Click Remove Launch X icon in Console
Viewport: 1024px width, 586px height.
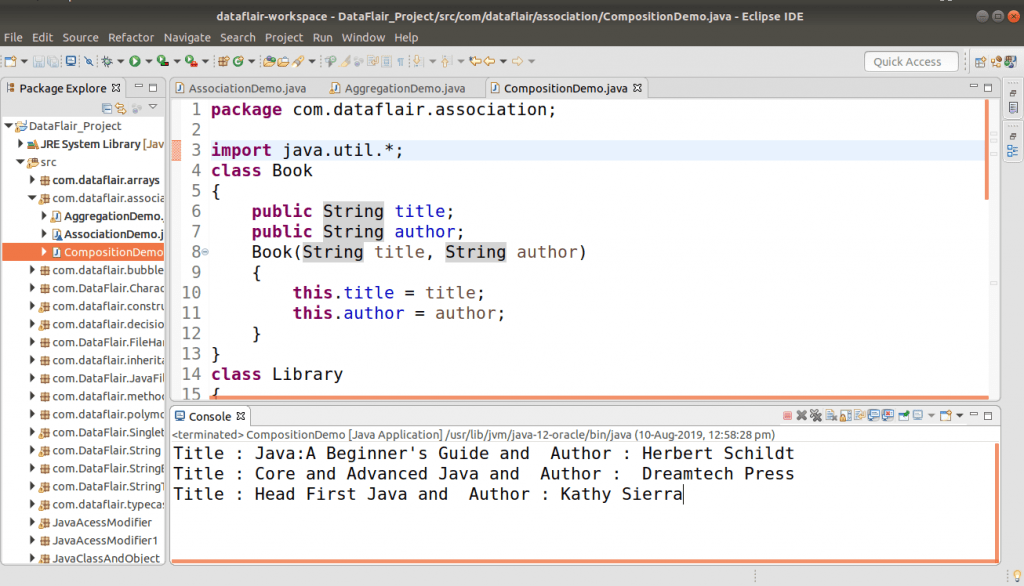click(x=801, y=415)
